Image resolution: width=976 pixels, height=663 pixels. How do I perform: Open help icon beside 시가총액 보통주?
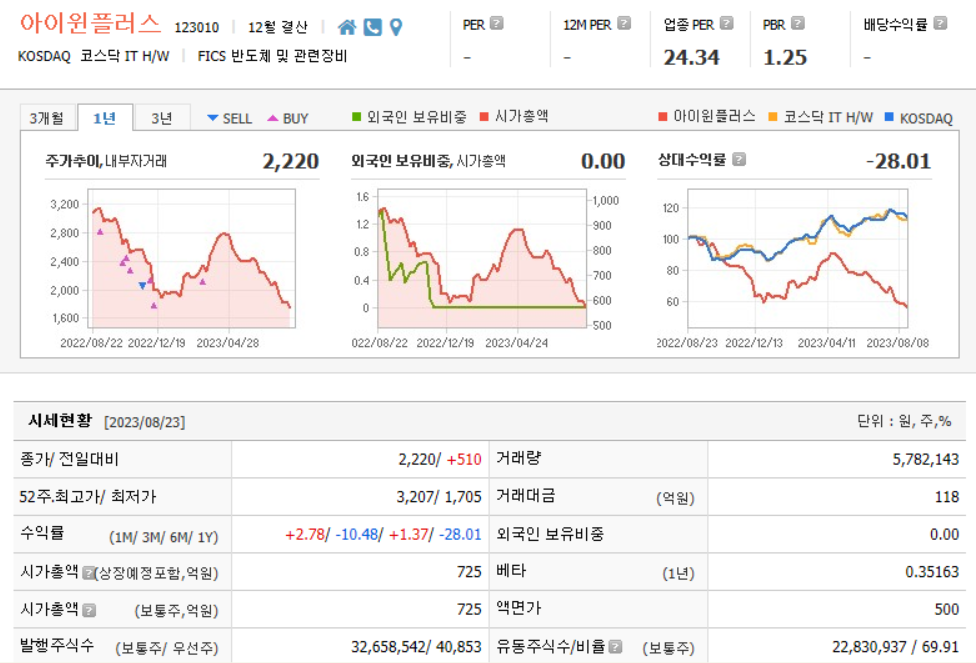click(89, 610)
